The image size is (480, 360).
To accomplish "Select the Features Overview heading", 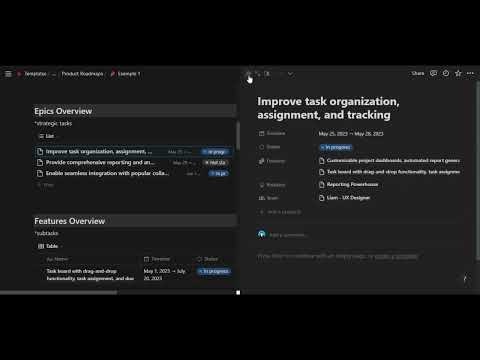I will (x=69, y=221).
